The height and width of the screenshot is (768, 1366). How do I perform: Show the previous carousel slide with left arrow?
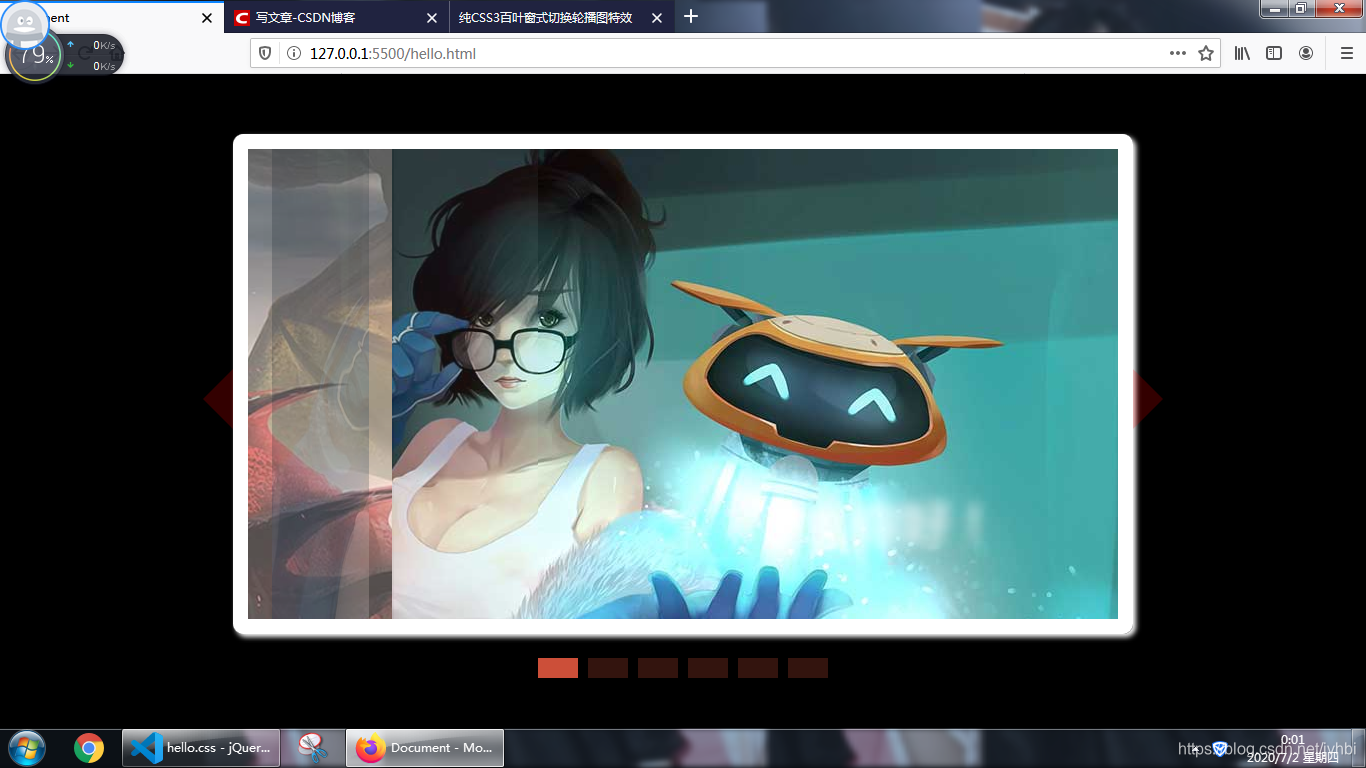(x=218, y=399)
